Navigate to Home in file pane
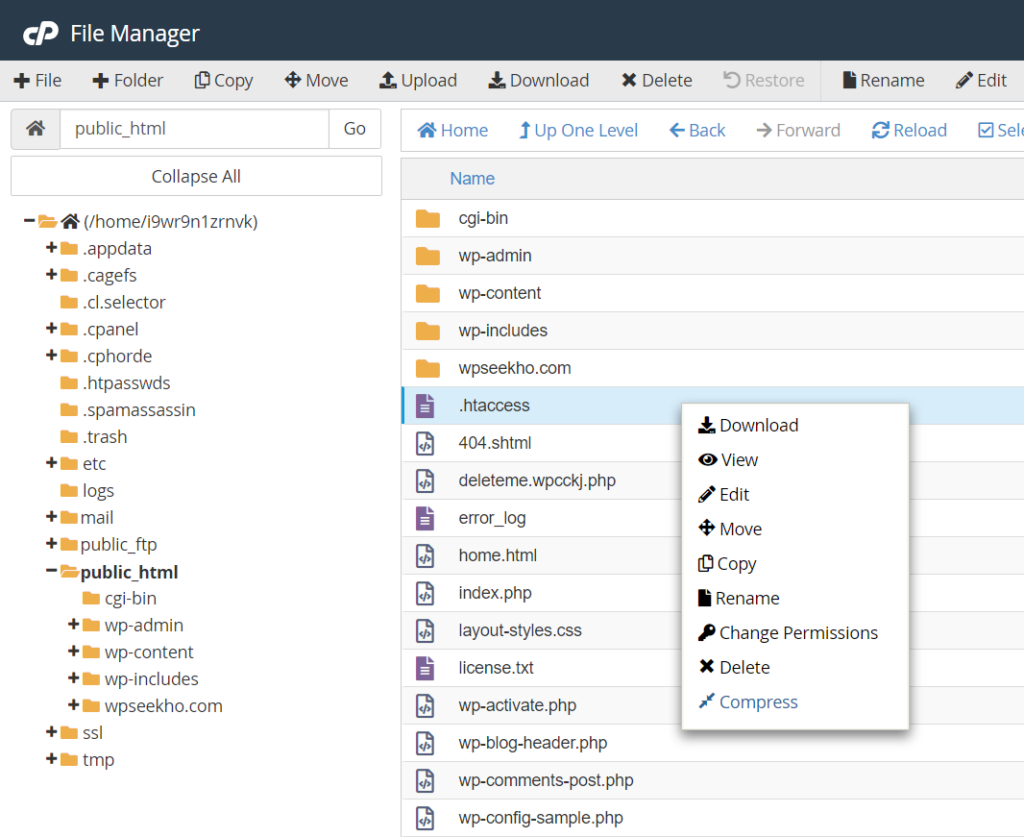1024x837 pixels. click(x=453, y=131)
